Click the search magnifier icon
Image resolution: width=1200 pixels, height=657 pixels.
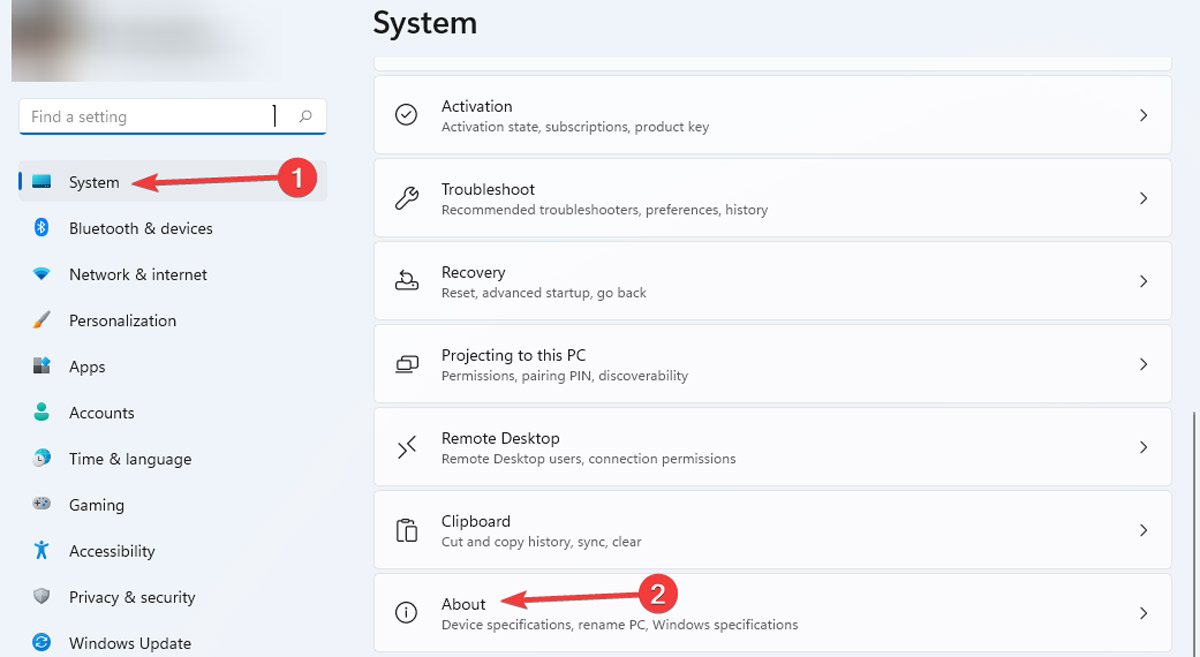tap(305, 116)
